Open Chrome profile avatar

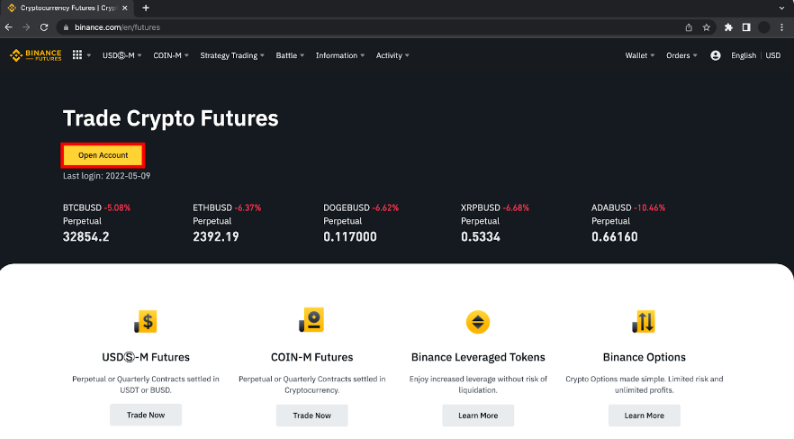764,27
